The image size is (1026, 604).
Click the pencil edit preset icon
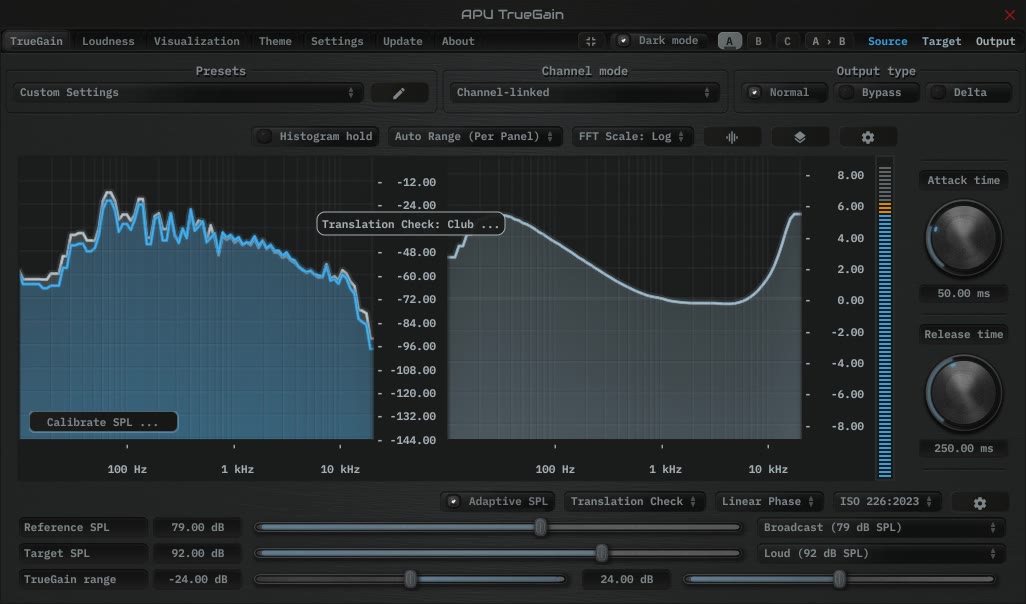pos(399,93)
